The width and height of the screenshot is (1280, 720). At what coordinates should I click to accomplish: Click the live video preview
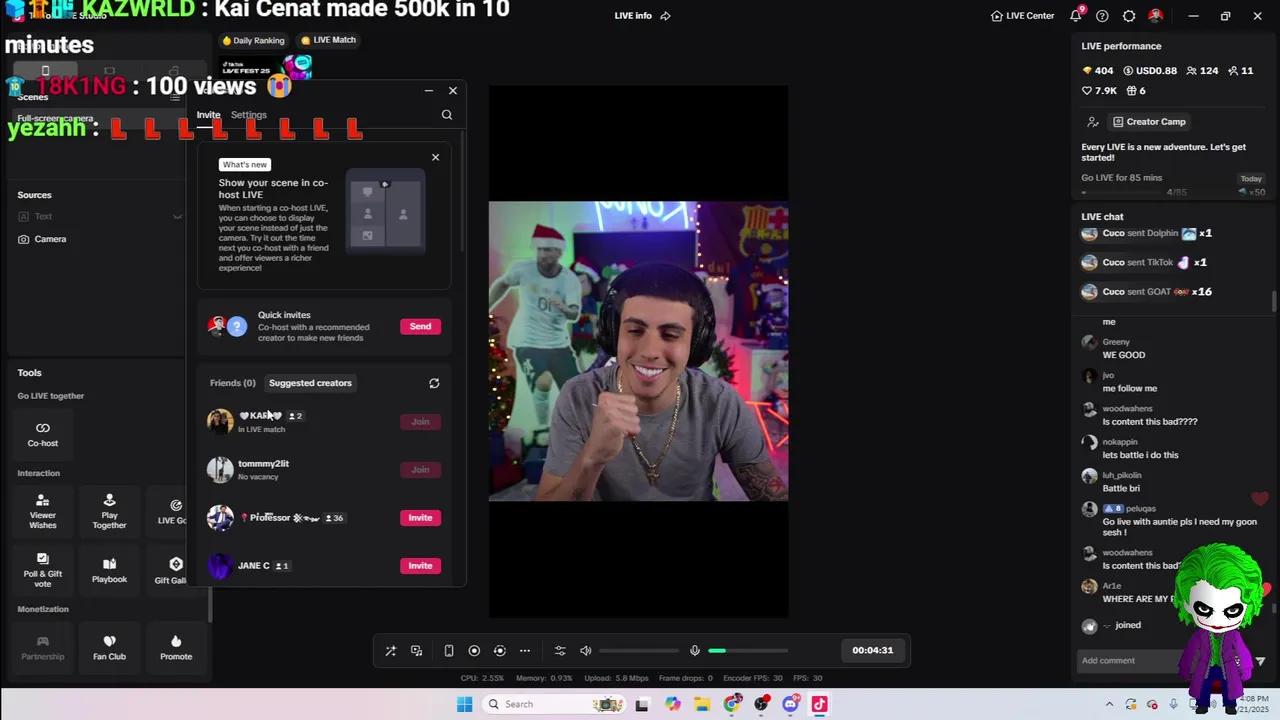[638, 351]
